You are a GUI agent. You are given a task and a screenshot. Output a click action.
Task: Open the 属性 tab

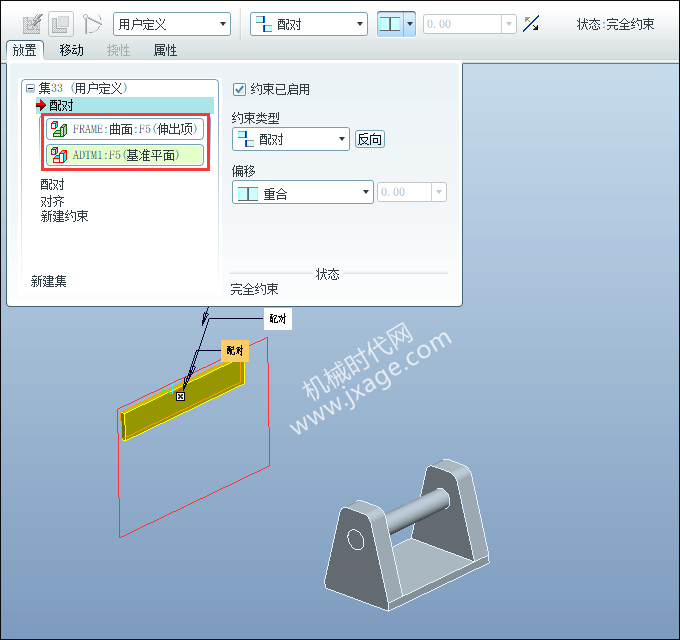click(165, 50)
